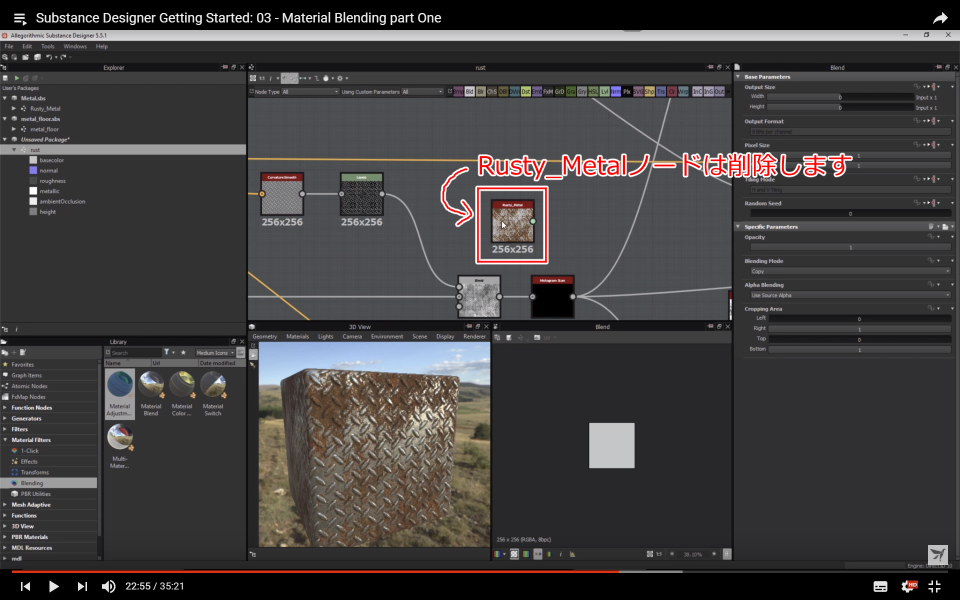Collapse the Metal.sbs package
960x600 pixels.
coord(6,98)
